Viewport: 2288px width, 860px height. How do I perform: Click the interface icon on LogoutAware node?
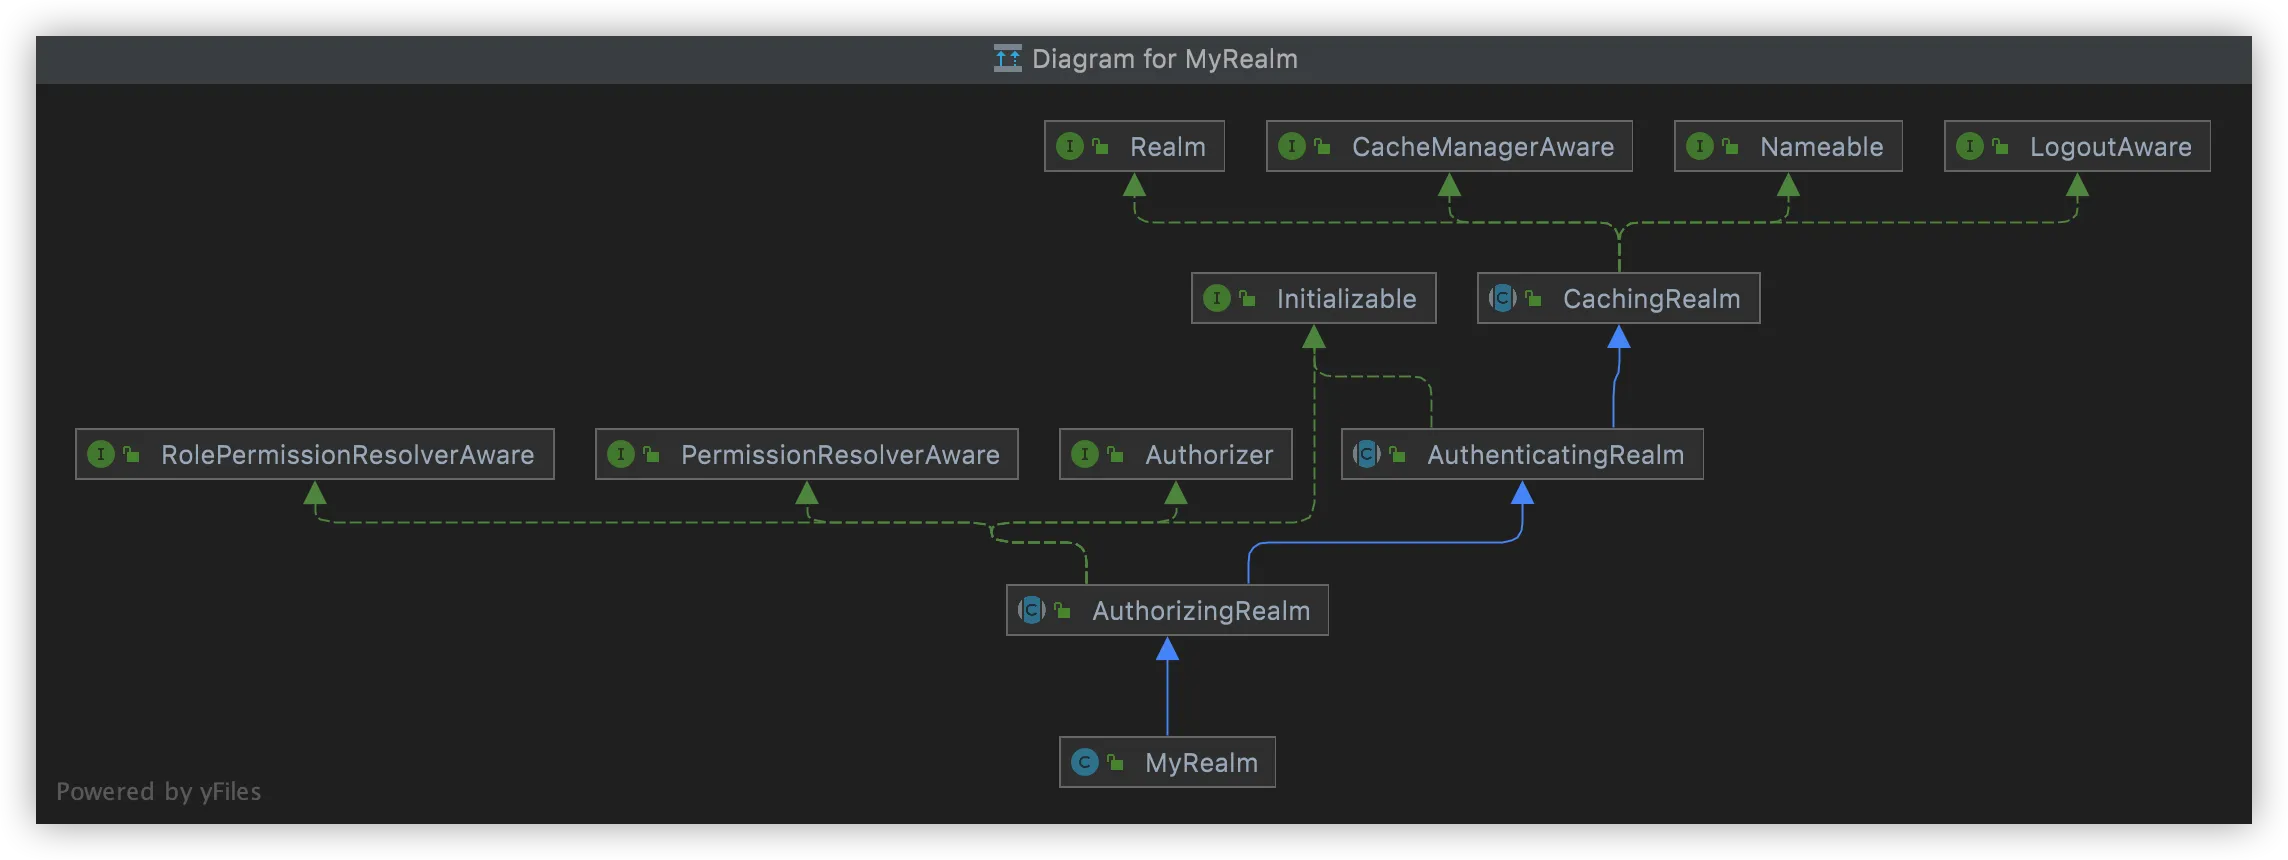[x=1969, y=147]
